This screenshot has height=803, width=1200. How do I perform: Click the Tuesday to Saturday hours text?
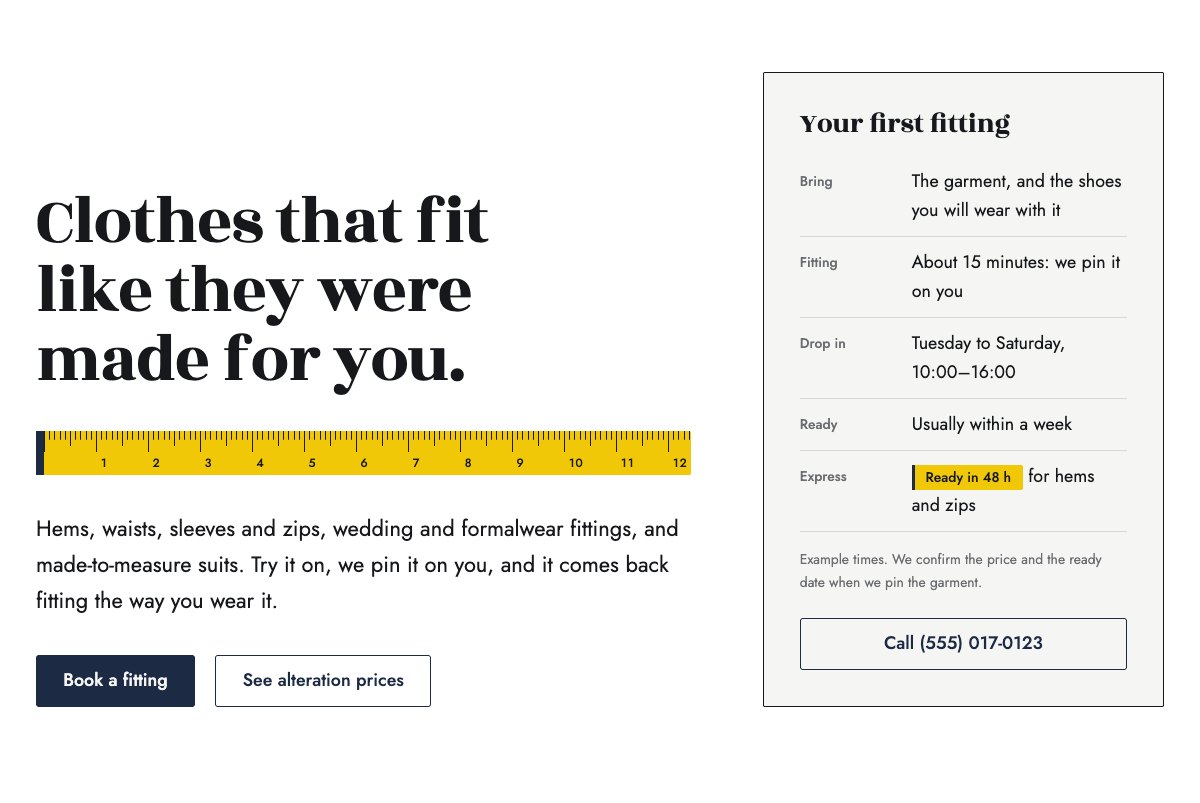(988, 358)
